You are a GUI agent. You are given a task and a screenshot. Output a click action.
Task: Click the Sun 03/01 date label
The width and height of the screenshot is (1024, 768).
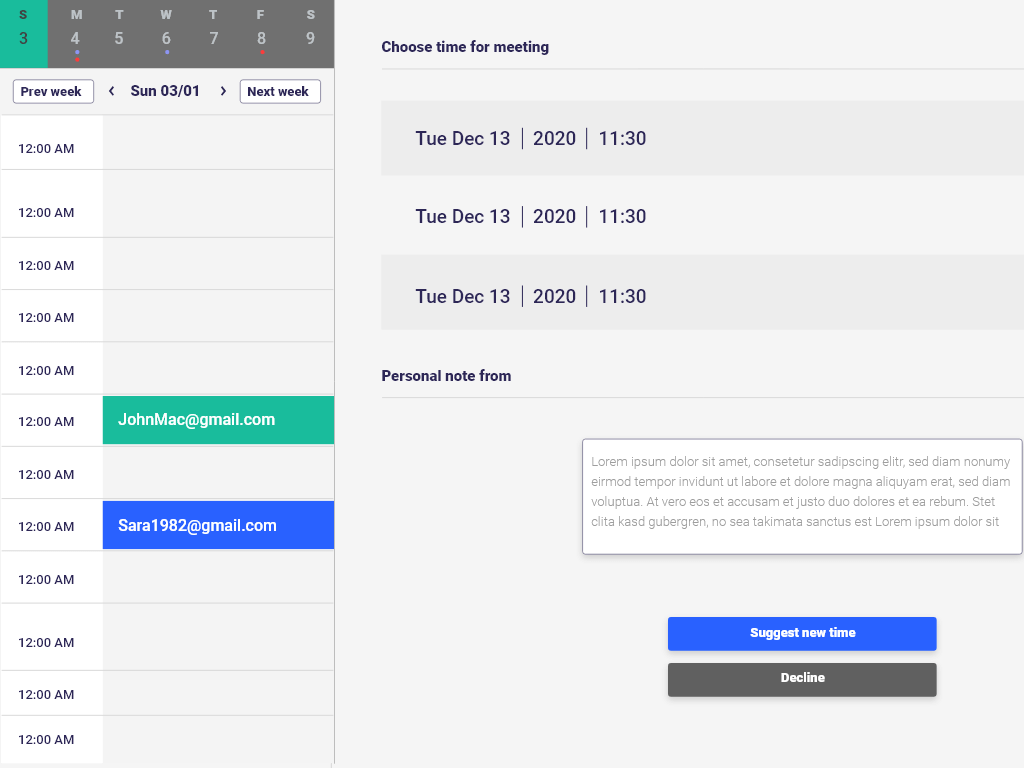(x=165, y=91)
